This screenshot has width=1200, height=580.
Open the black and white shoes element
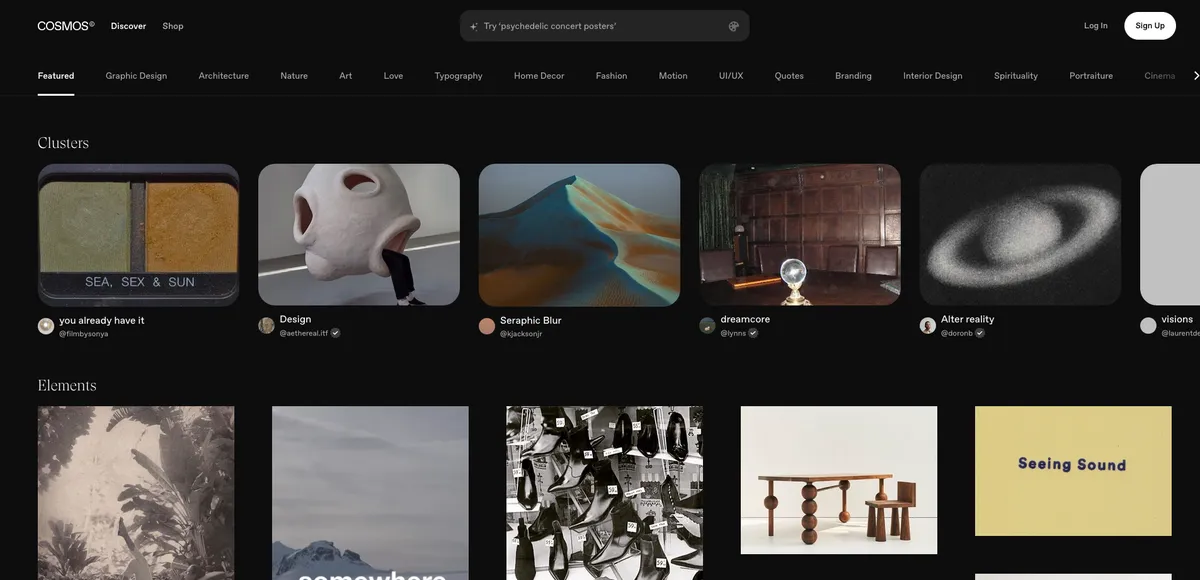click(605, 493)
